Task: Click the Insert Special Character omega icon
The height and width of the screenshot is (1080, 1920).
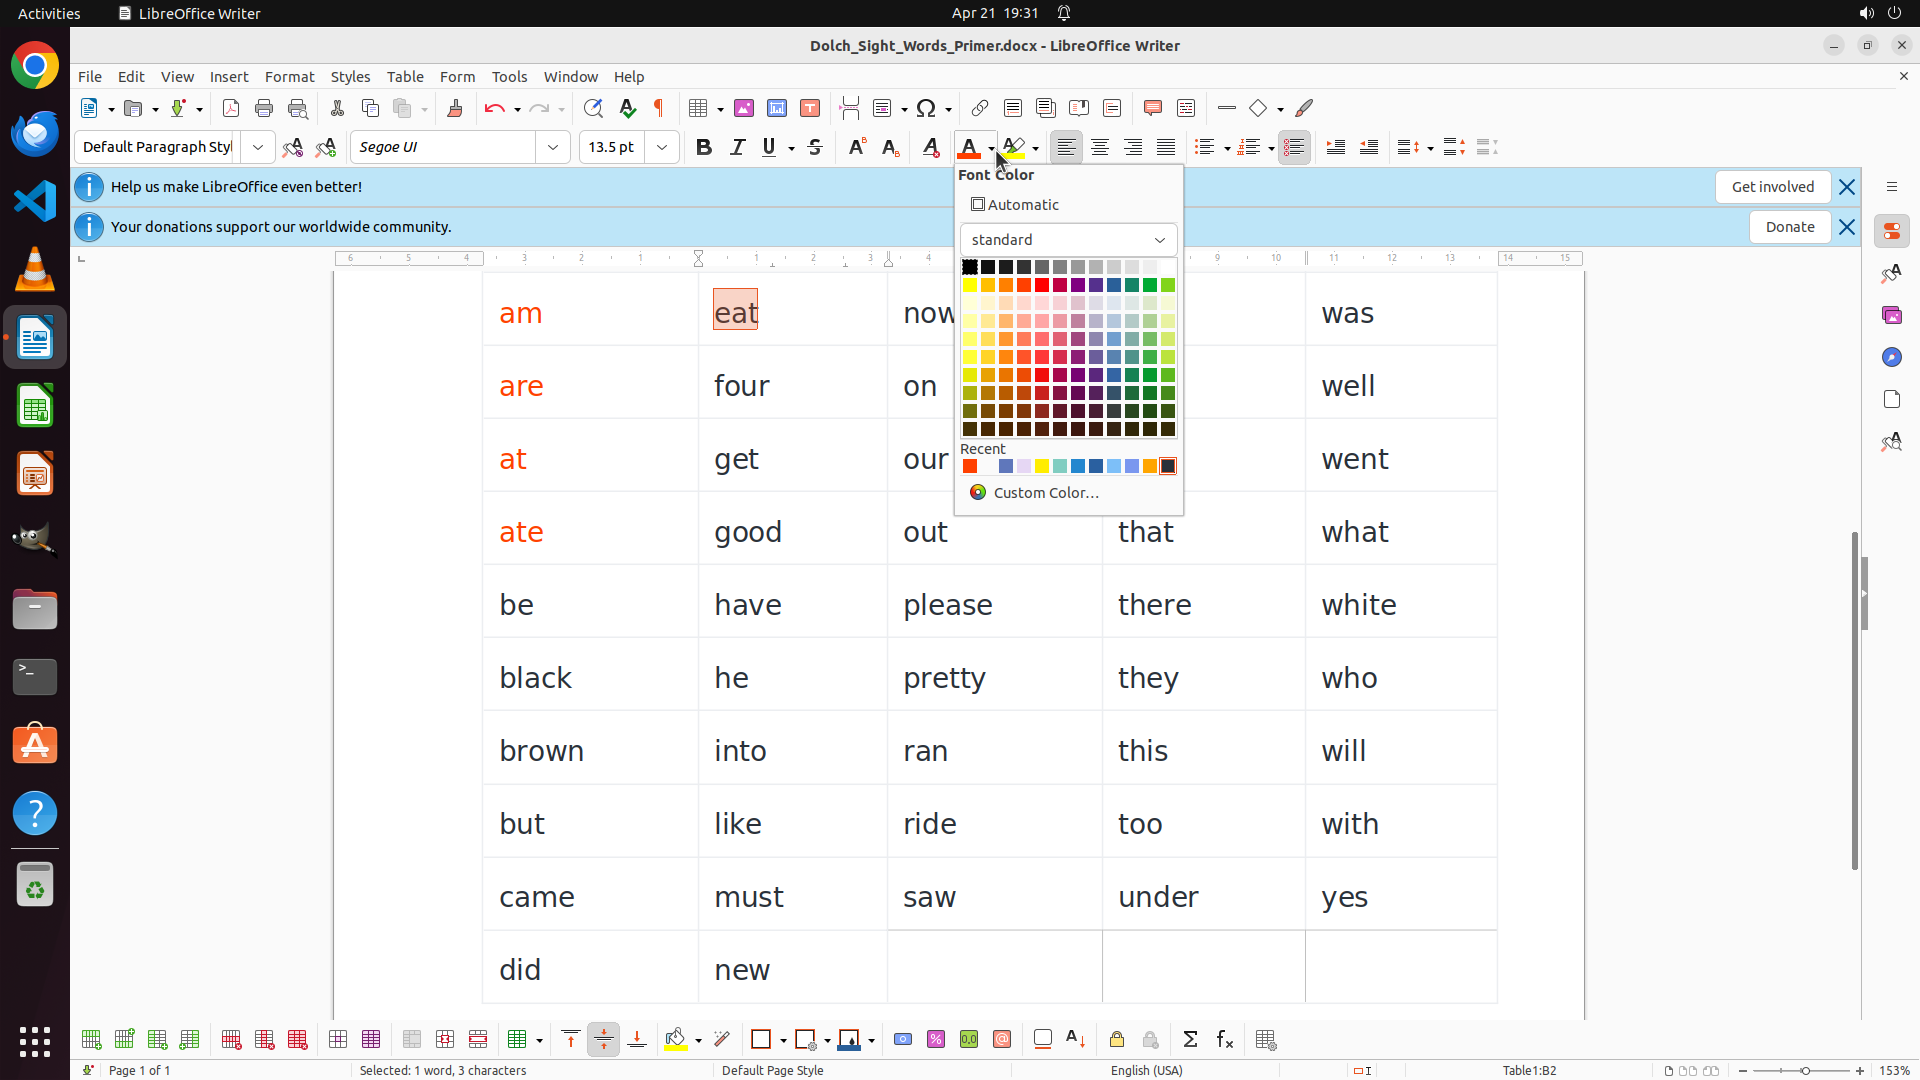Action: click(926, 108)
